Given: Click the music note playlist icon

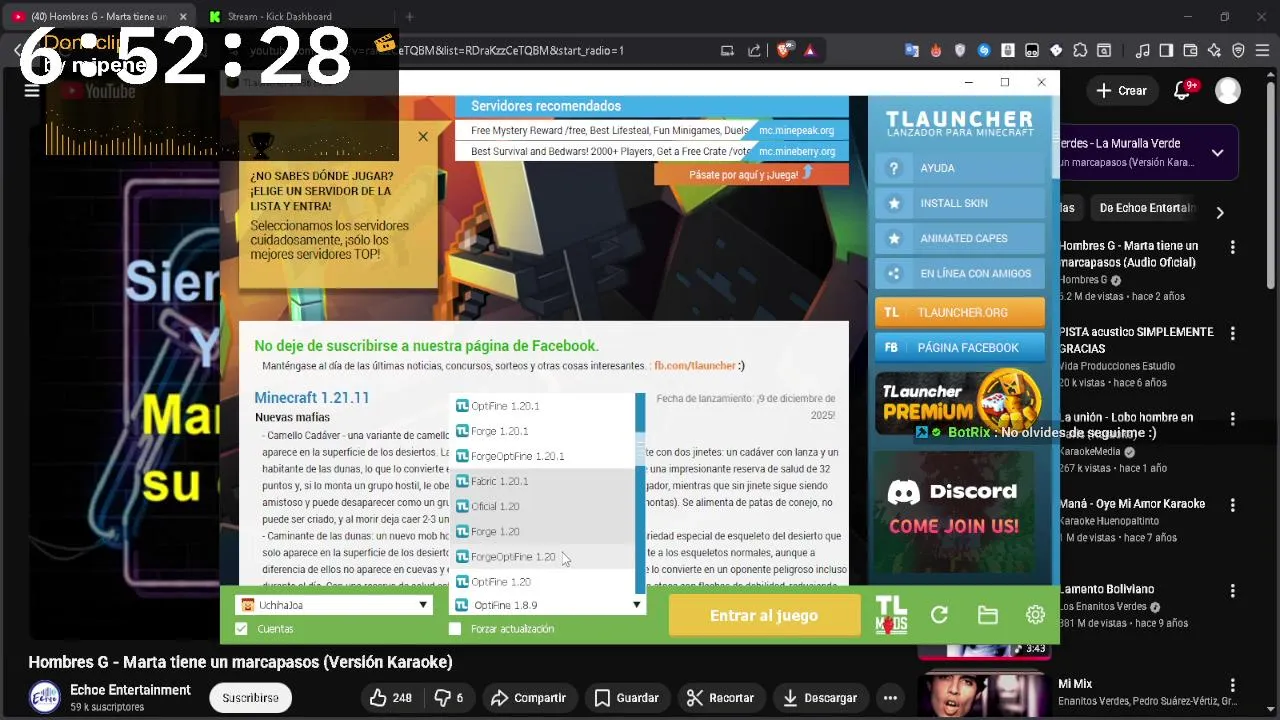Looking at the screenshot, I should 1142,50.
